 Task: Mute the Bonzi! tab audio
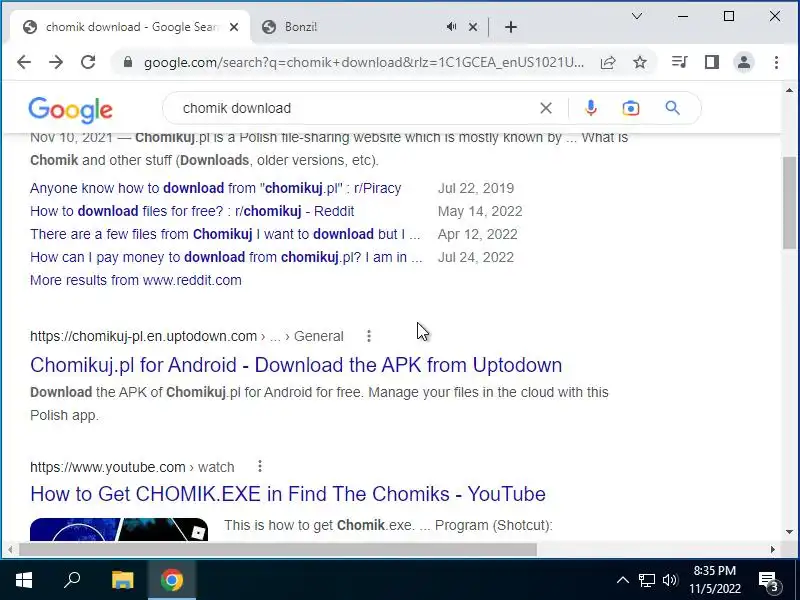451,27
